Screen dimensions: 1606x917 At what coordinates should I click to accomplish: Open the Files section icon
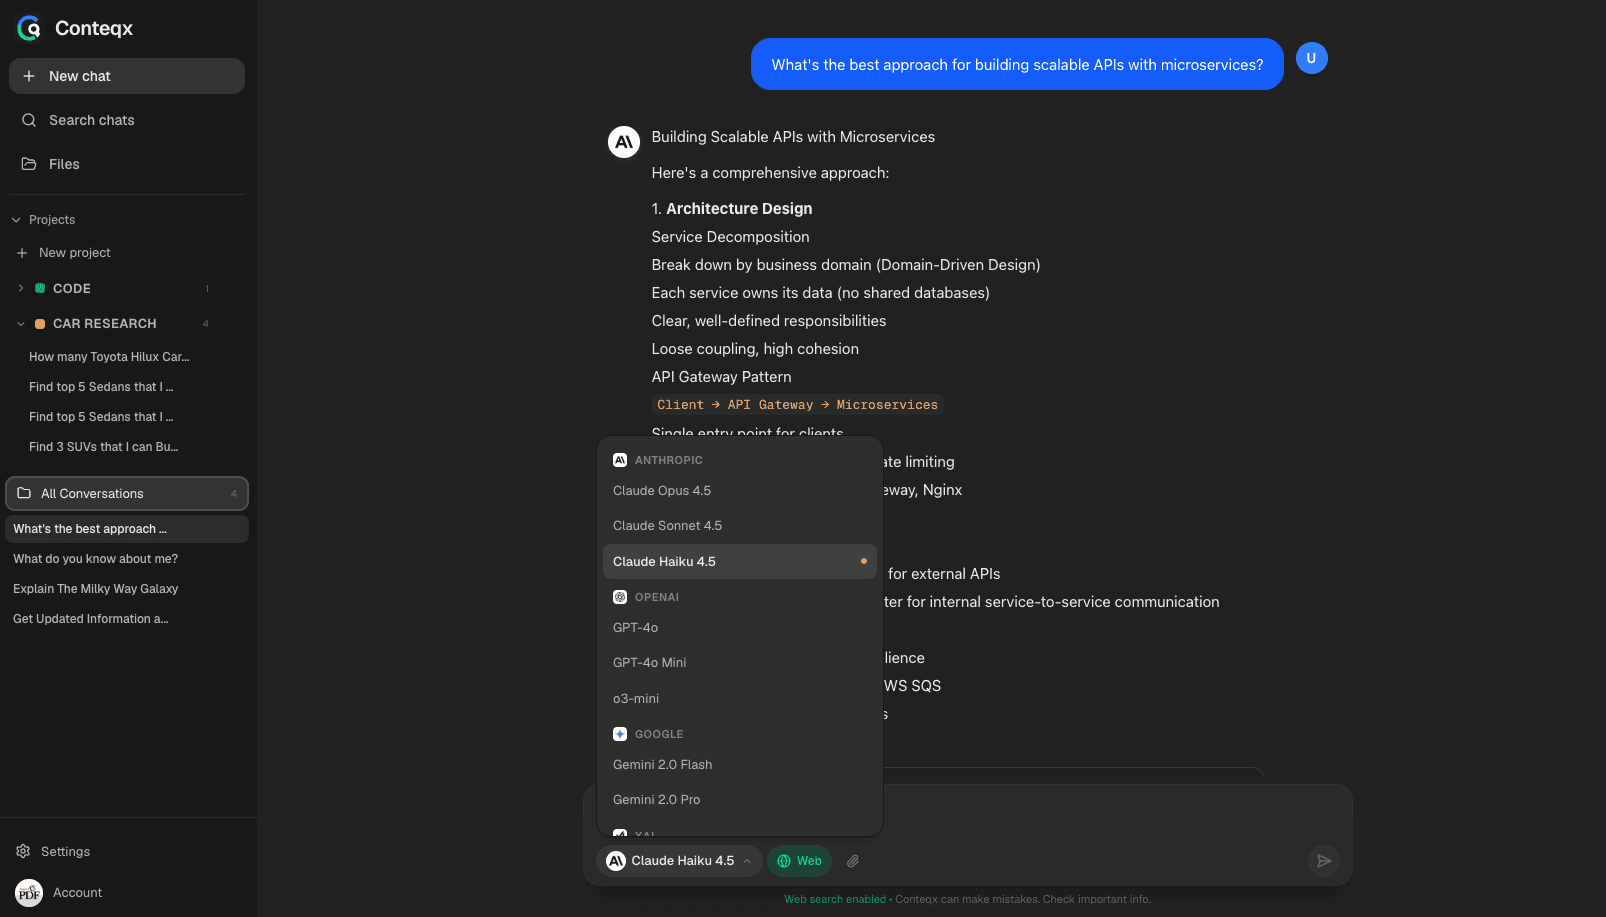click(x=30, y=164)
